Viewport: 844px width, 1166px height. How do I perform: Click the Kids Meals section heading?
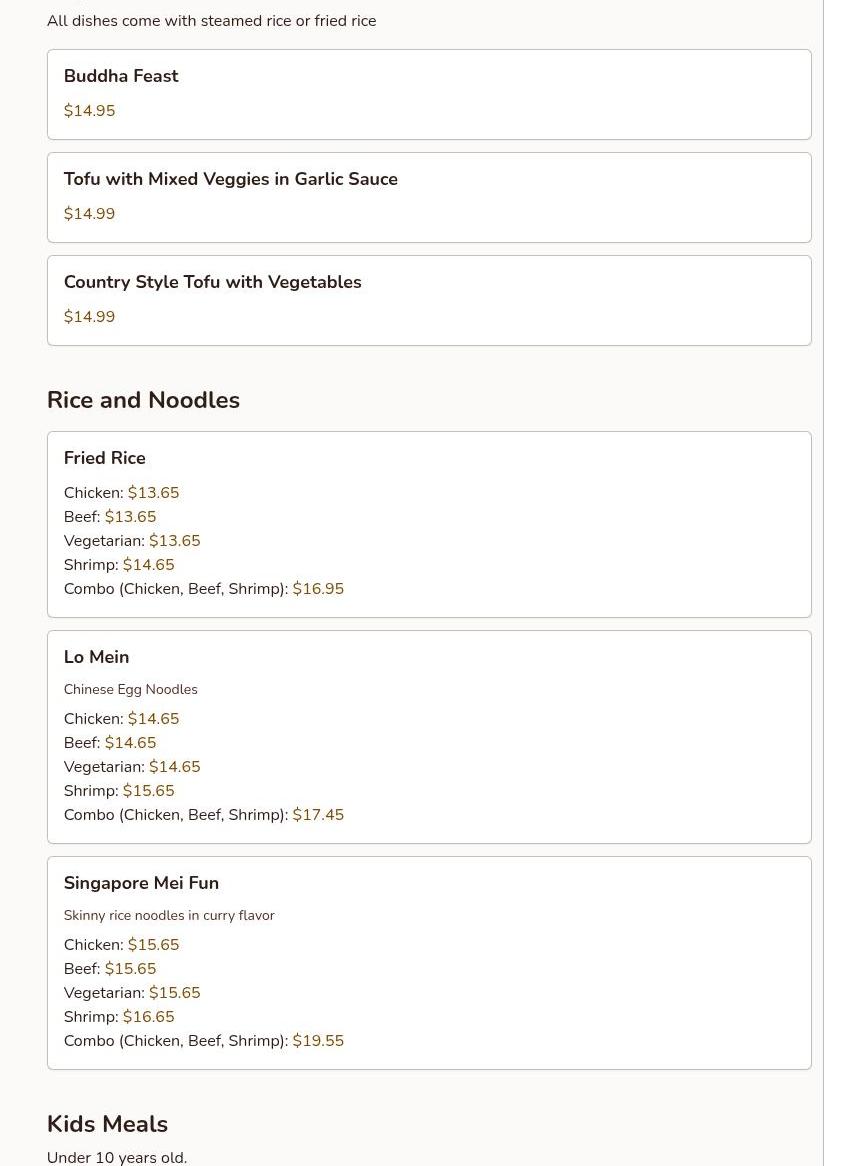107,1124
